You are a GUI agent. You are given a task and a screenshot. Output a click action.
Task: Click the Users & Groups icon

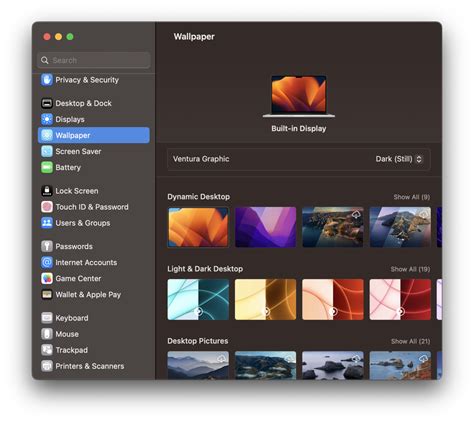[47, 223]
